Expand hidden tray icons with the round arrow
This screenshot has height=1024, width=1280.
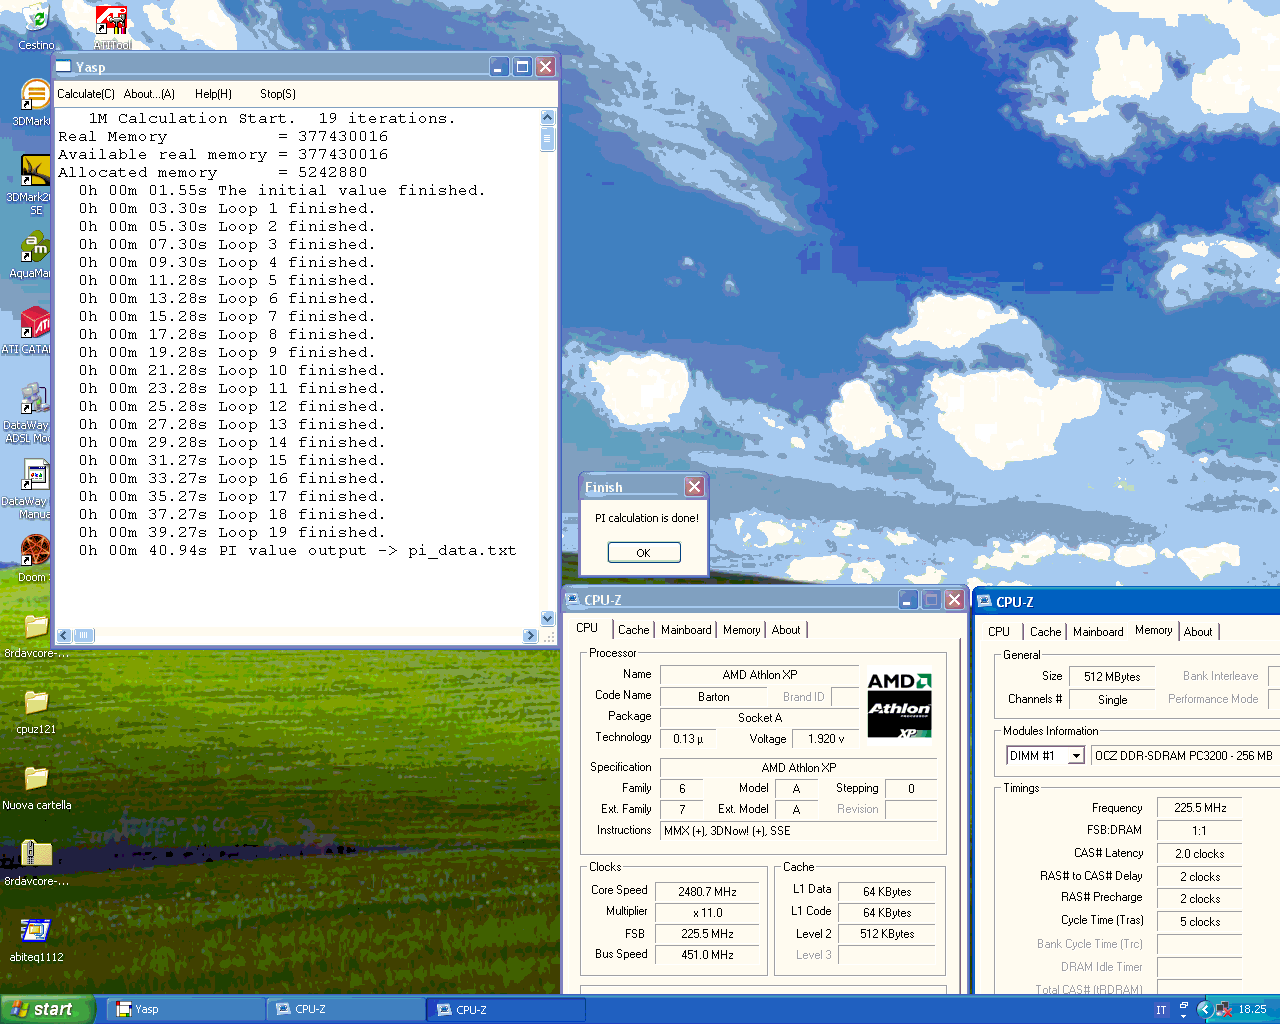tap(1204, 1009)
